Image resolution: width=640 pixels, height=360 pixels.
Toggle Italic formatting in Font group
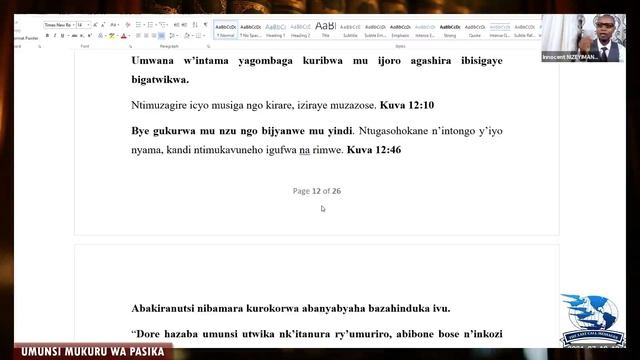click(x=55, y=36)
